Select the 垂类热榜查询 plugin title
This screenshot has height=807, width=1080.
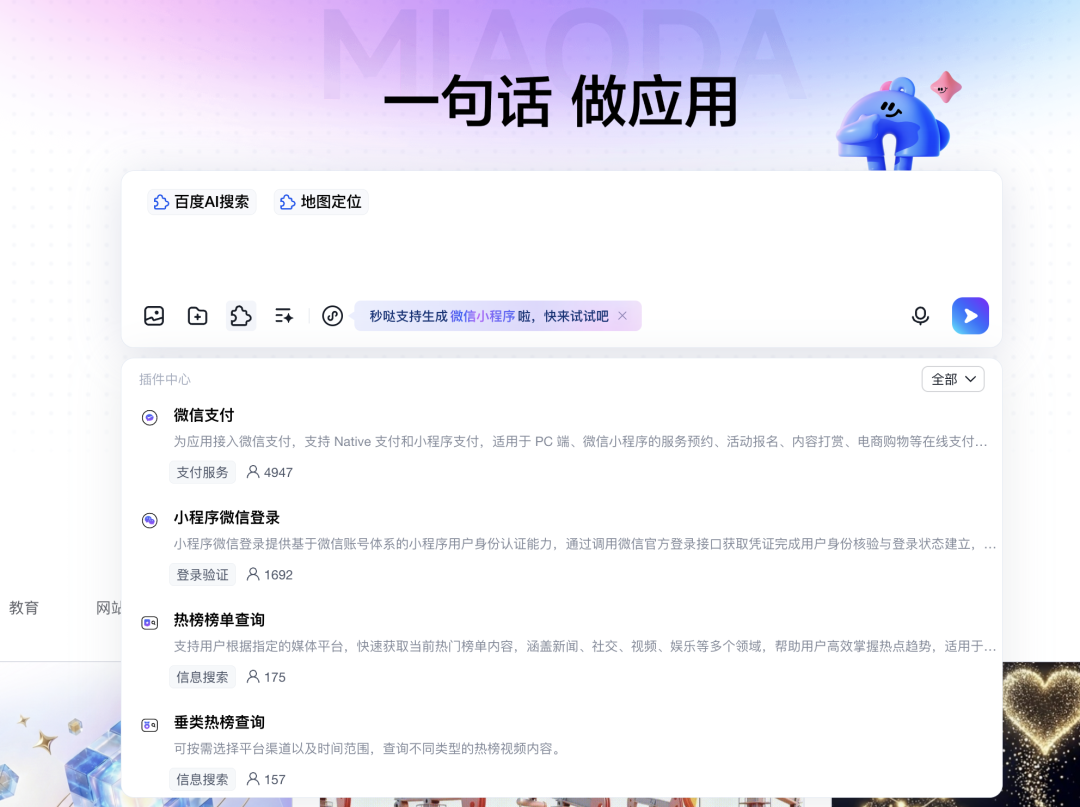[219, 722]
